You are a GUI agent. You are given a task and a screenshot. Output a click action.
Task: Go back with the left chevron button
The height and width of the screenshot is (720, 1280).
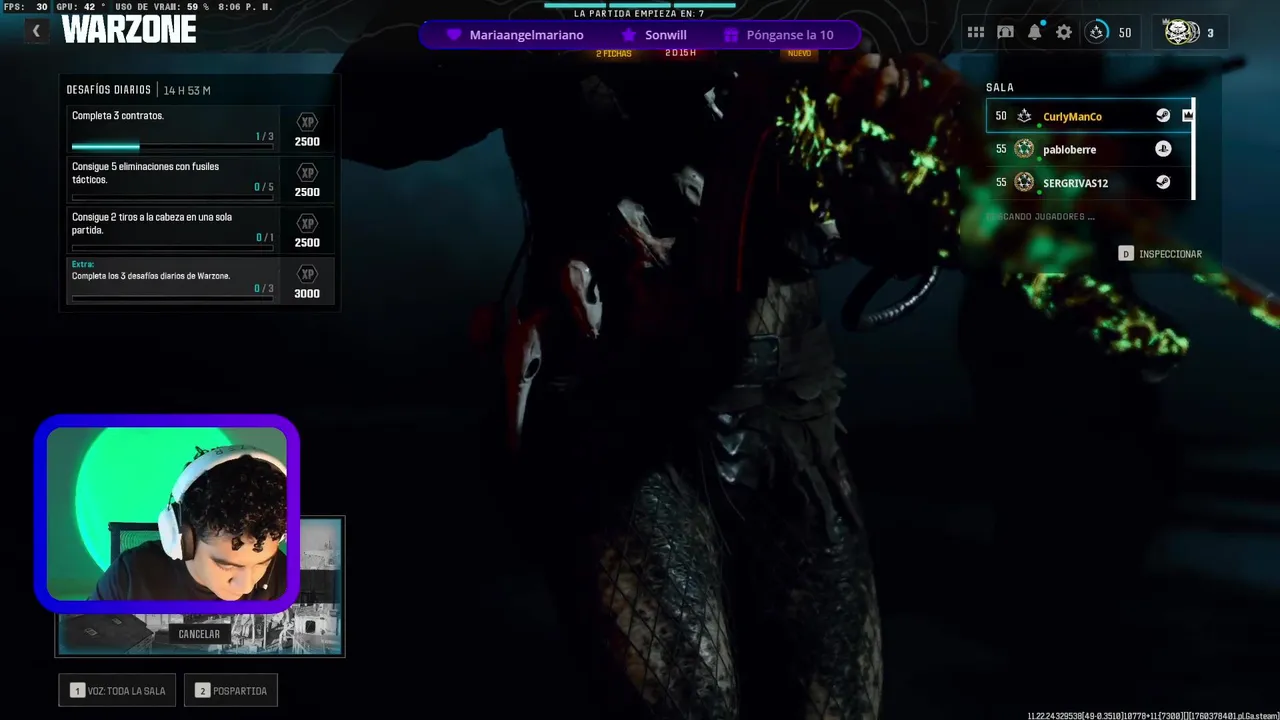click(x=36, y=31)
